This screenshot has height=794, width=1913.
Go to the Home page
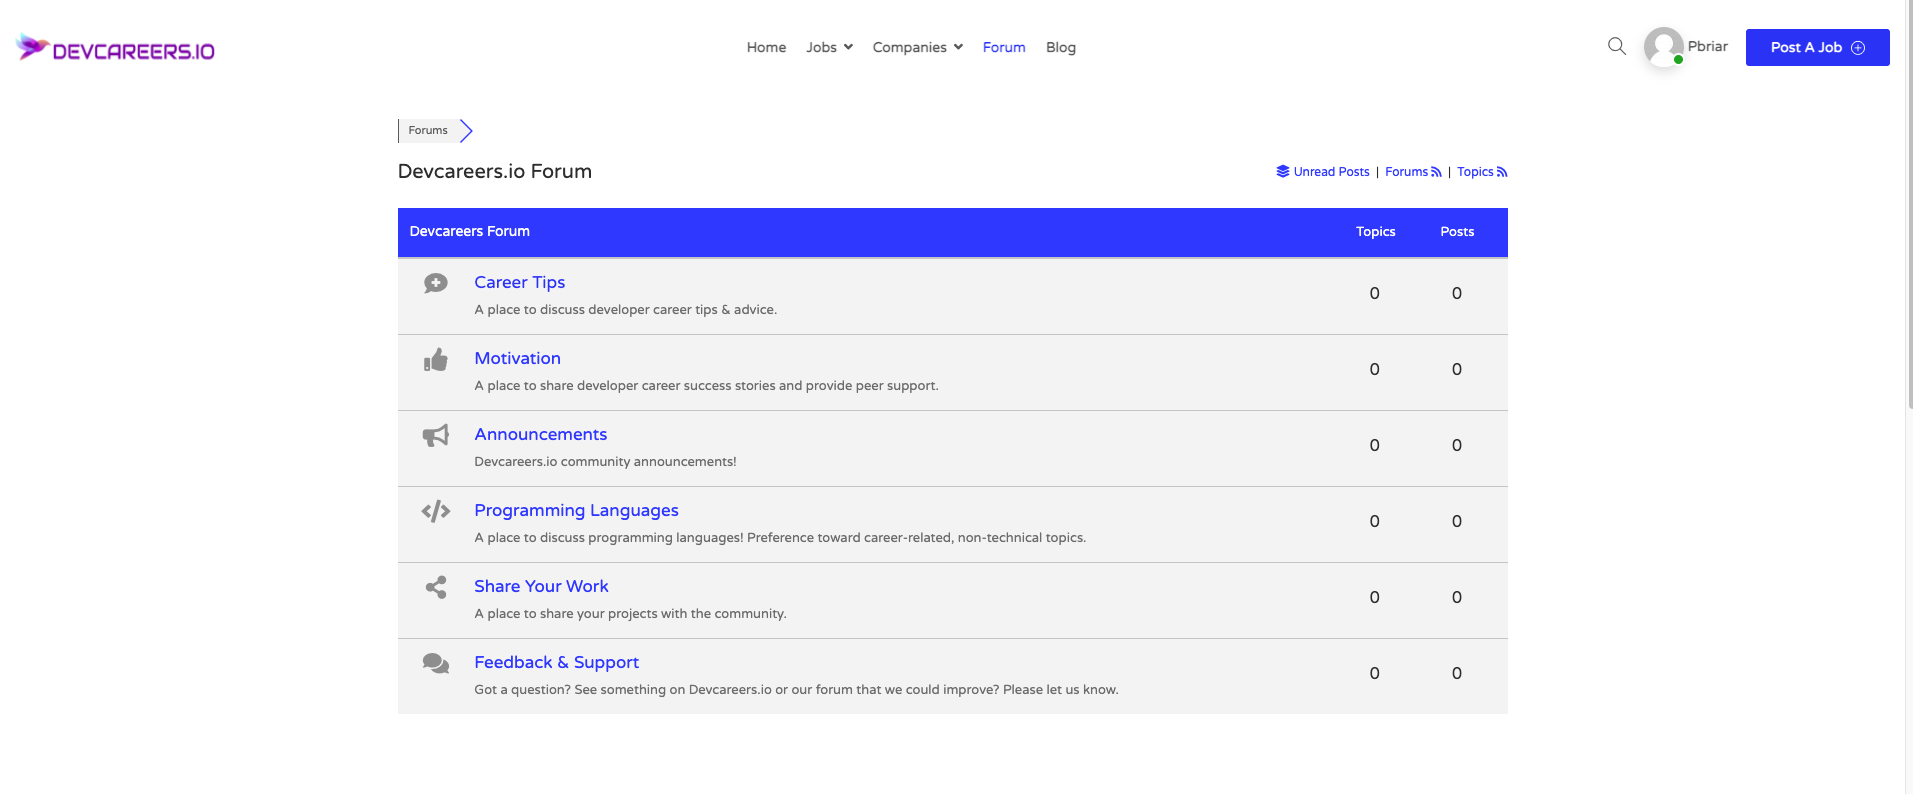766,47
